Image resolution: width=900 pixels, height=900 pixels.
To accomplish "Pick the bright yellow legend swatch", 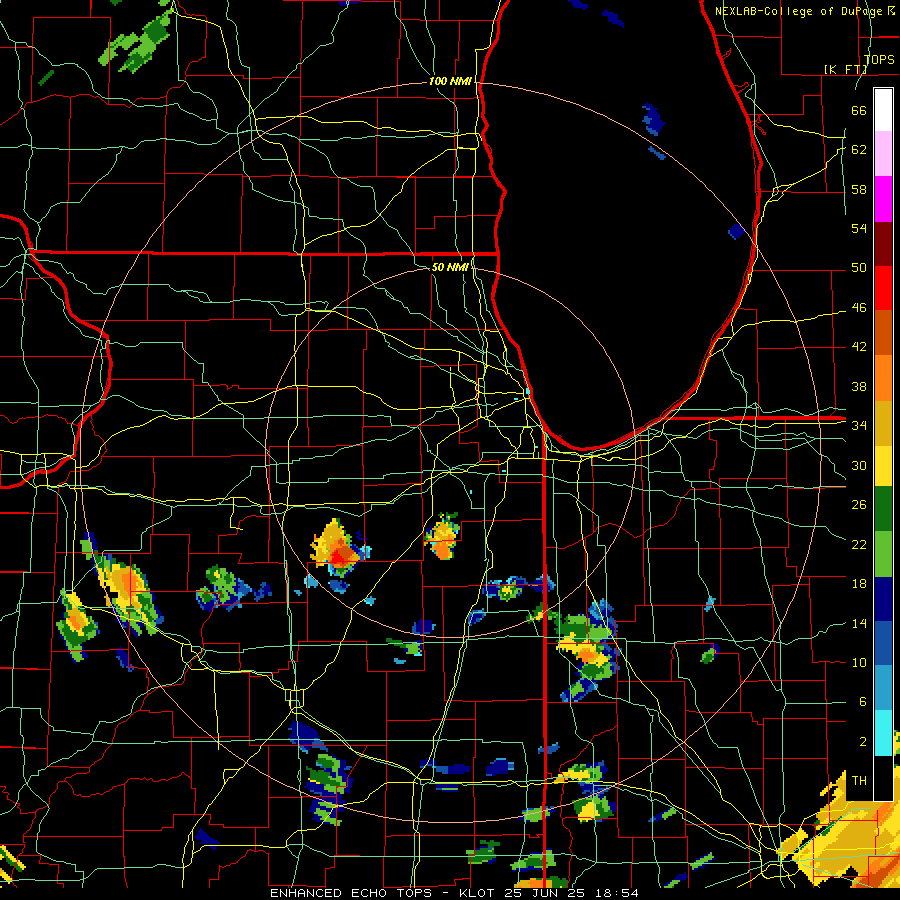I will pyautogui.click(x=883, y=466).
